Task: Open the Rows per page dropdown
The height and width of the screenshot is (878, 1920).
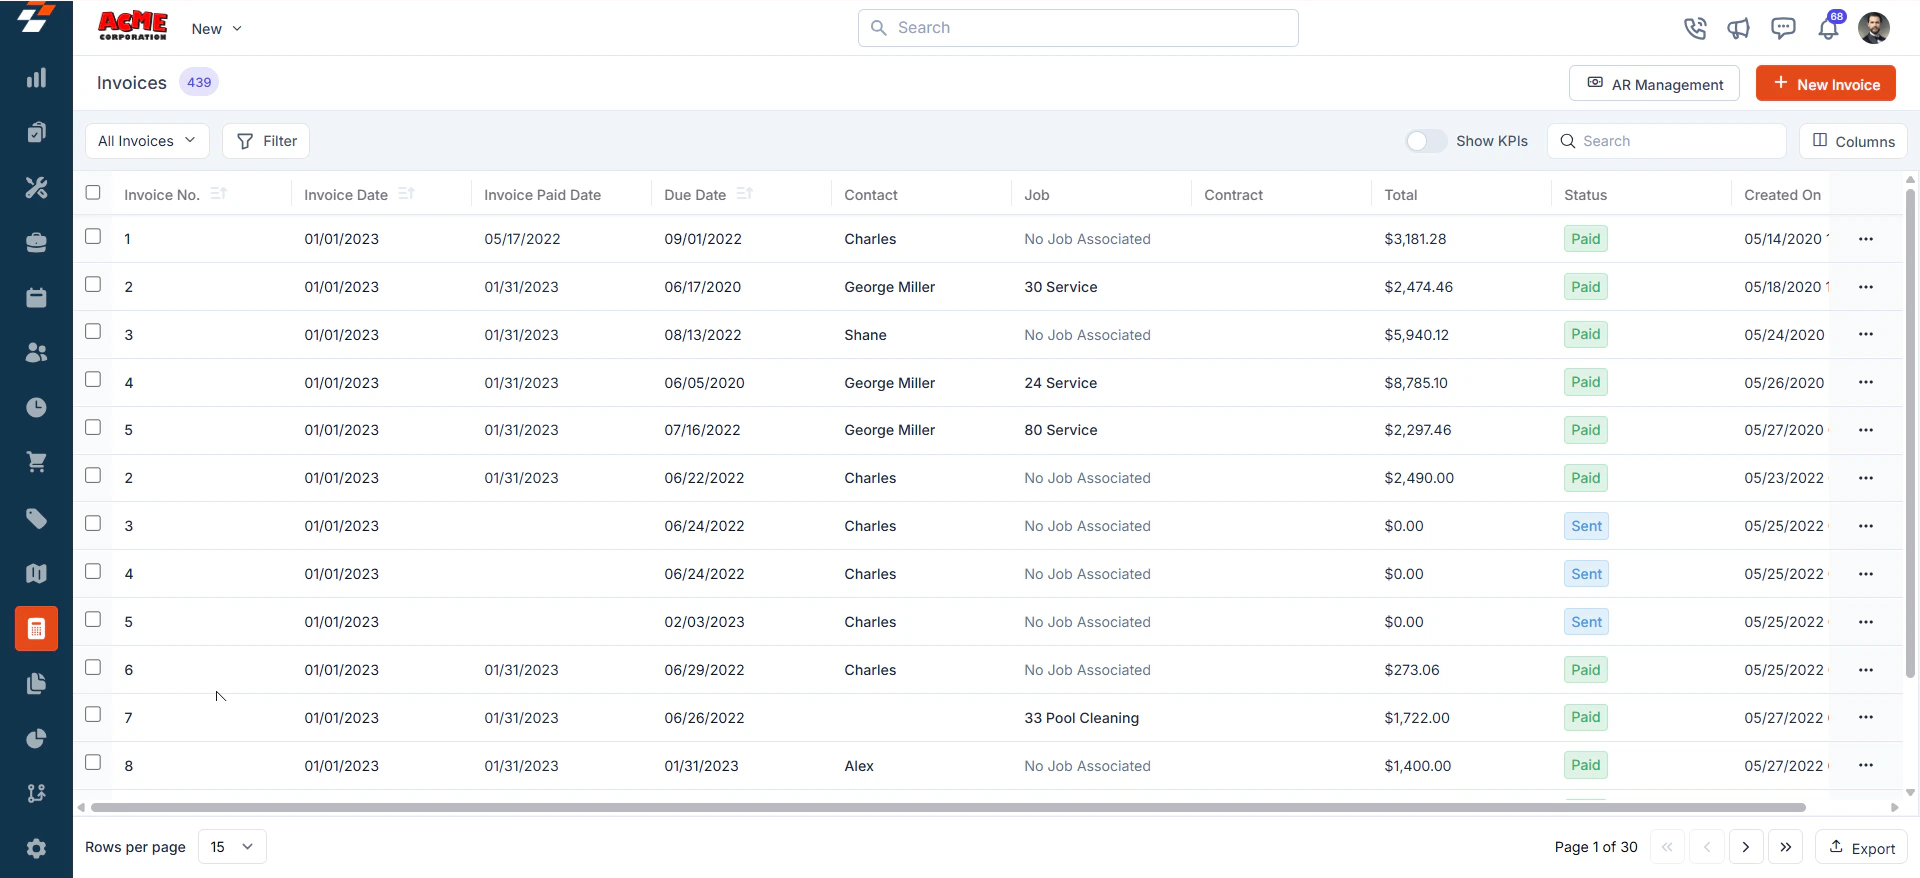Action: [232, 847]
